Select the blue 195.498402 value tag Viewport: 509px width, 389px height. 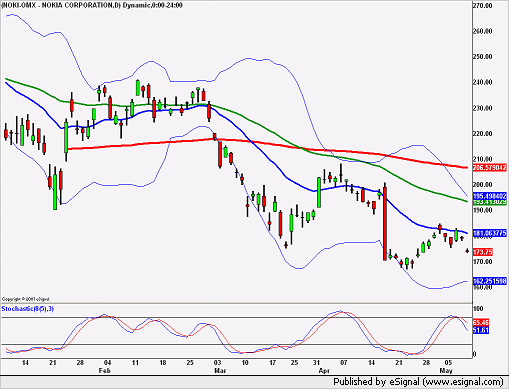(490, 196)
